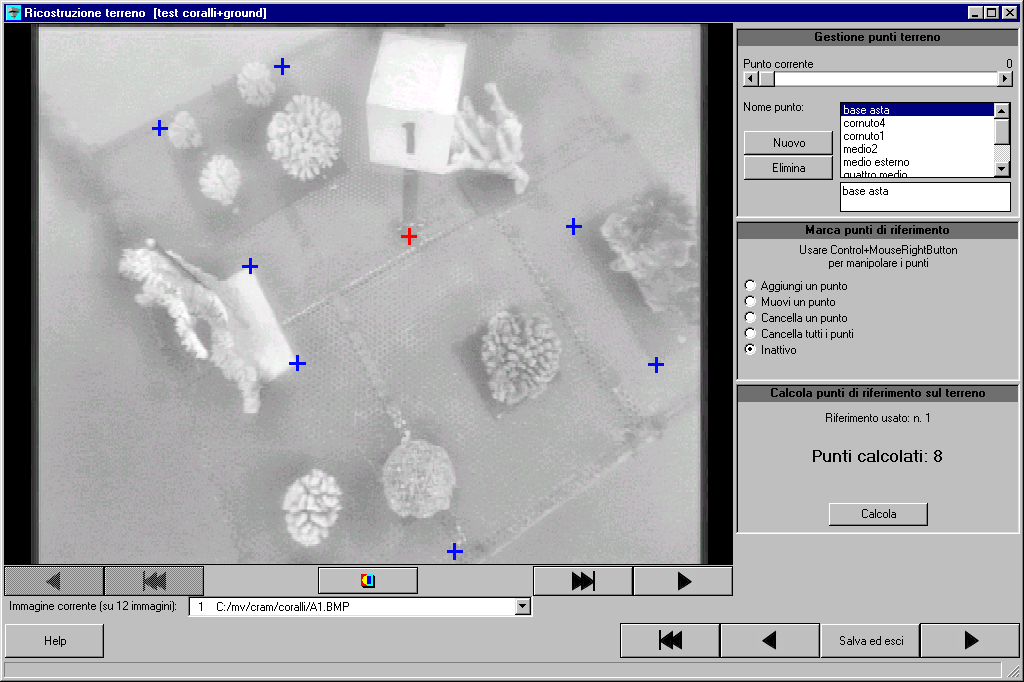Click bottom-row forward arrow right of Salva ed esci
The width and height of the screenshot is (1024, 682).
click(969, 641)
